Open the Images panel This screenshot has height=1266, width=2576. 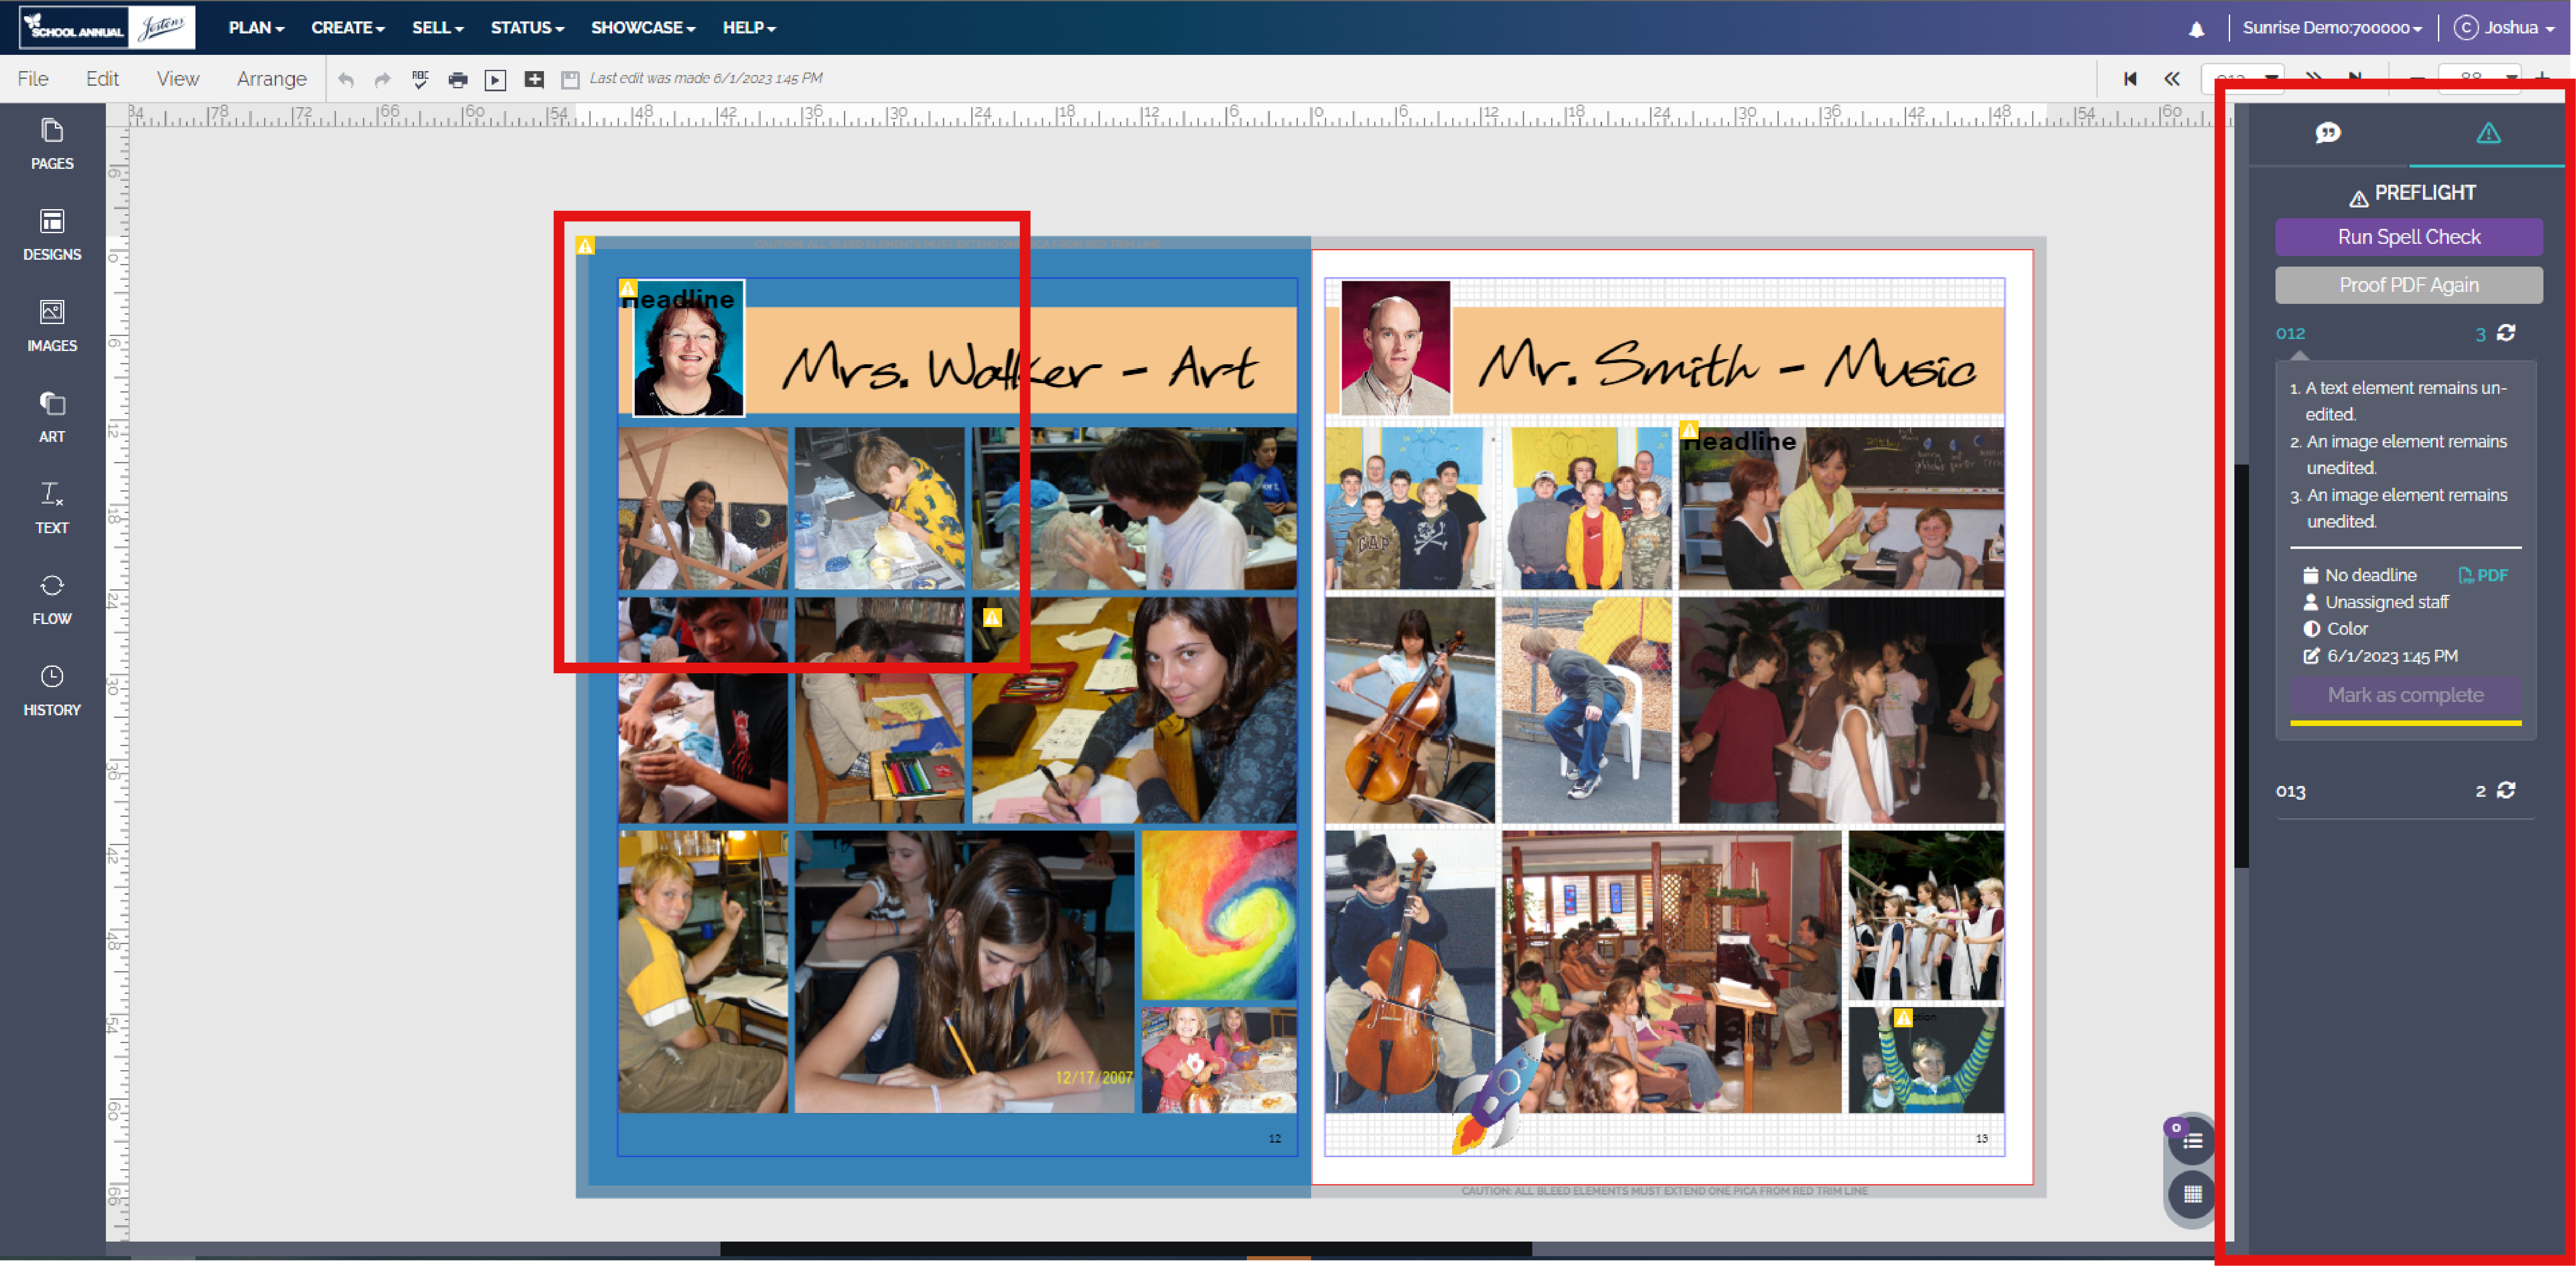[52, 326]
